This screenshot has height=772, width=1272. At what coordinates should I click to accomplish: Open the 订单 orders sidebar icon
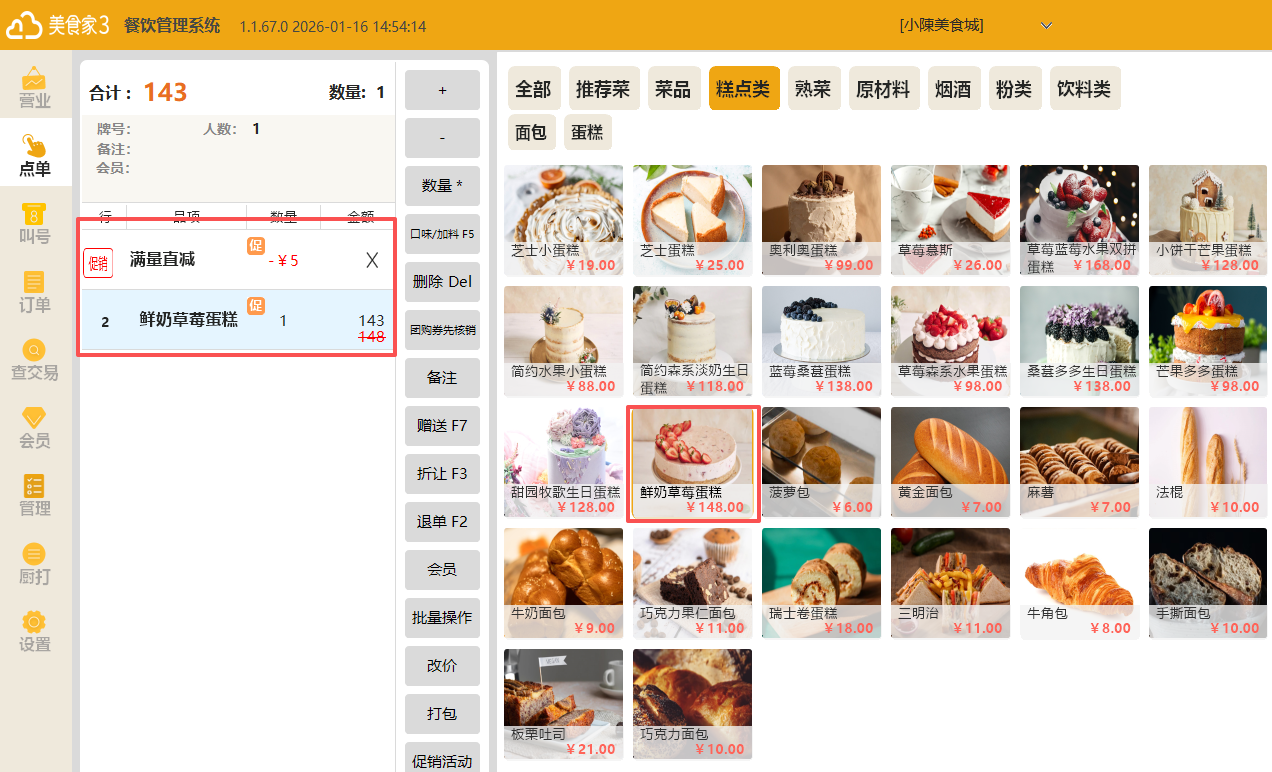click(35, 292)
